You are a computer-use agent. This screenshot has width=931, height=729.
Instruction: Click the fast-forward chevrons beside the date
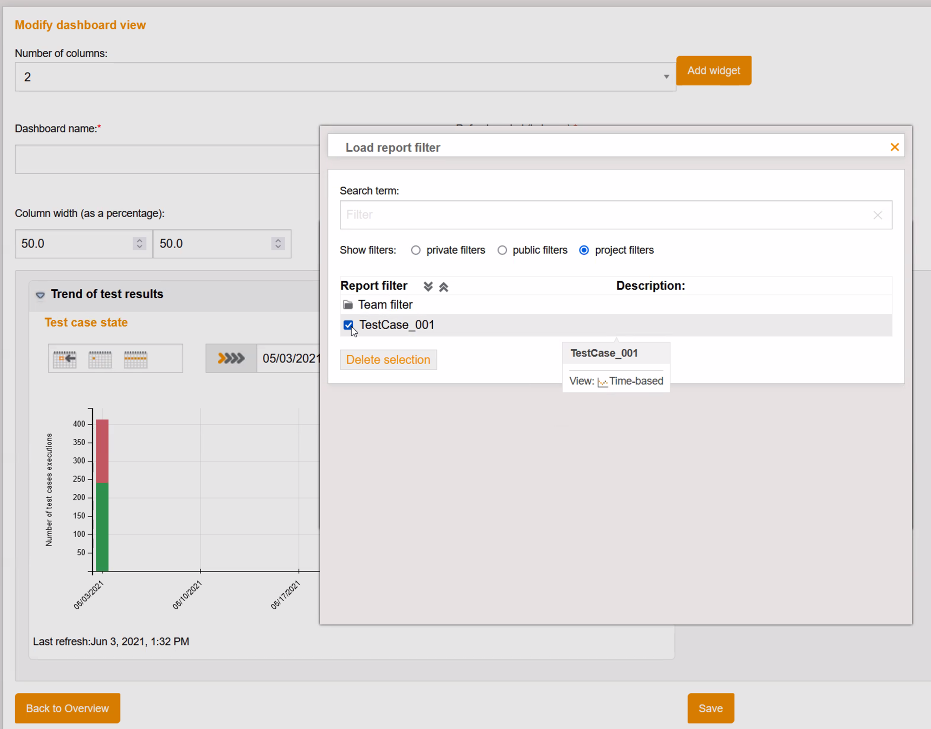pos(231,358)
